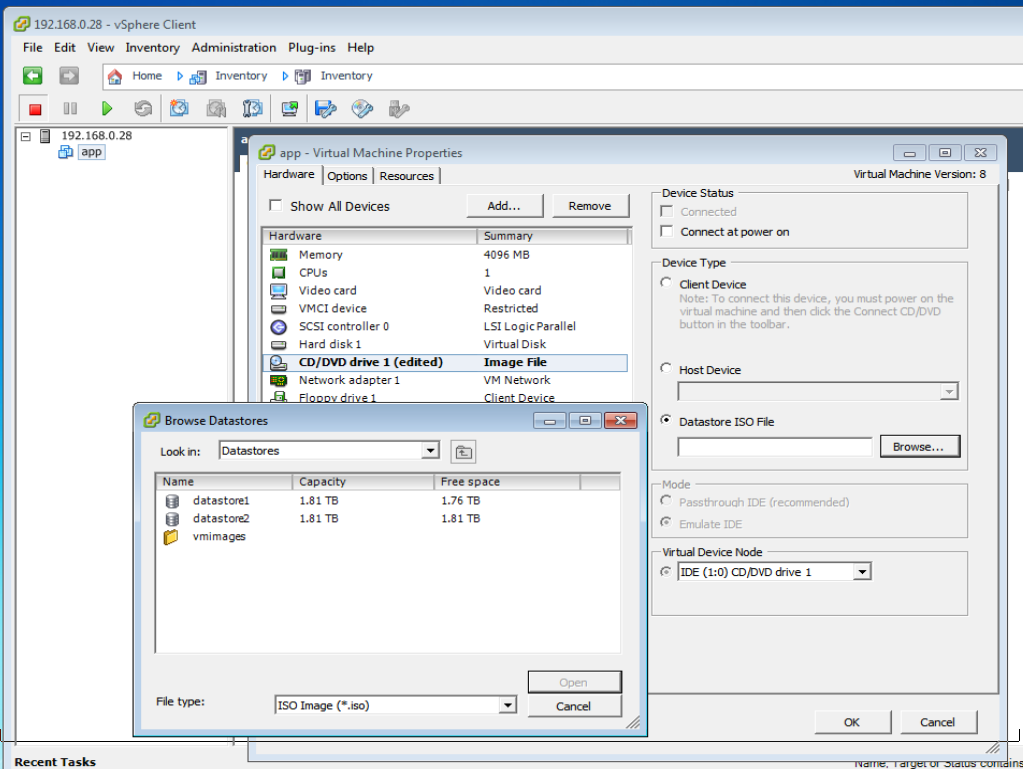Click the green back navigation arrow
This screenshot has width=1023, height=769.
point(33,76)
